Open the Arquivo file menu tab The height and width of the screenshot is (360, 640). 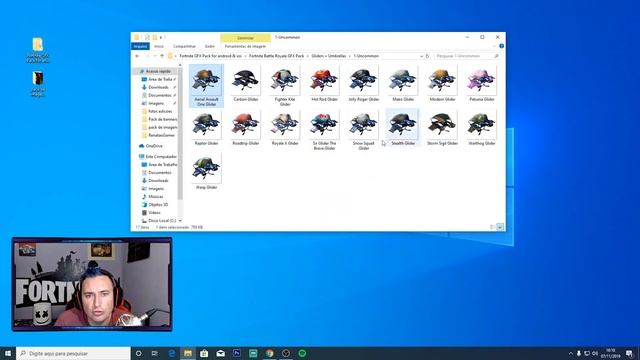click(x=140, y=46)
